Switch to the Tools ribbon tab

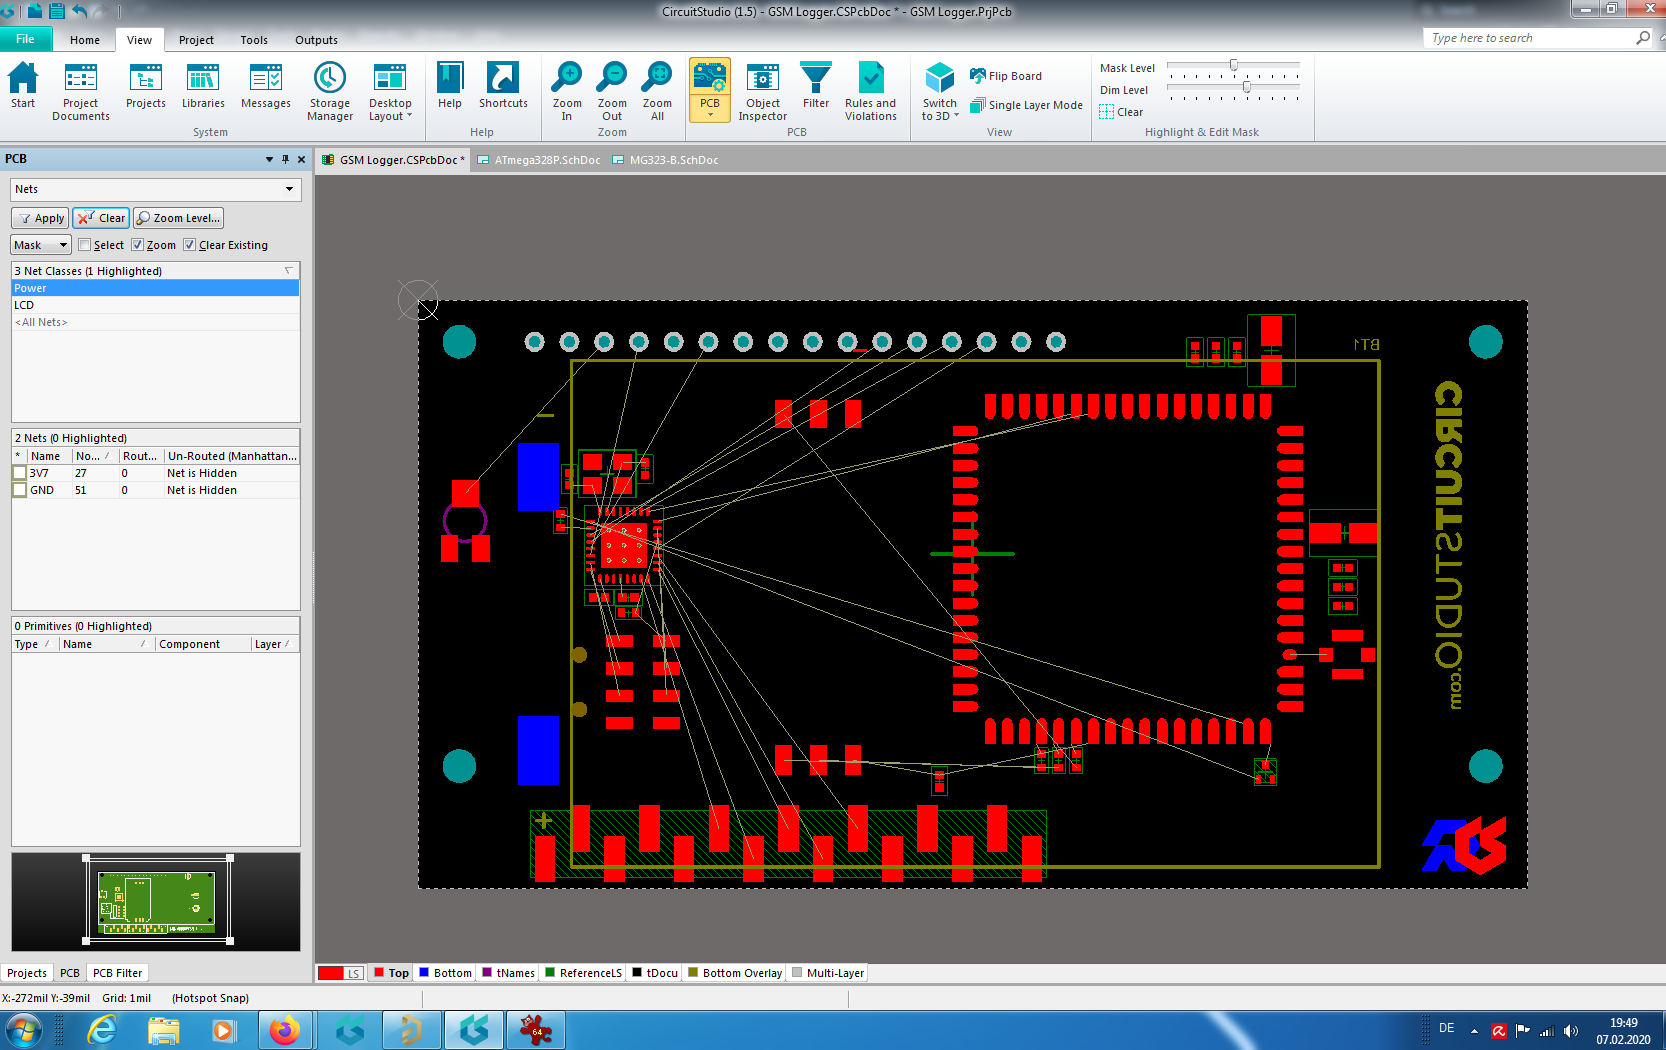(254, 40)
